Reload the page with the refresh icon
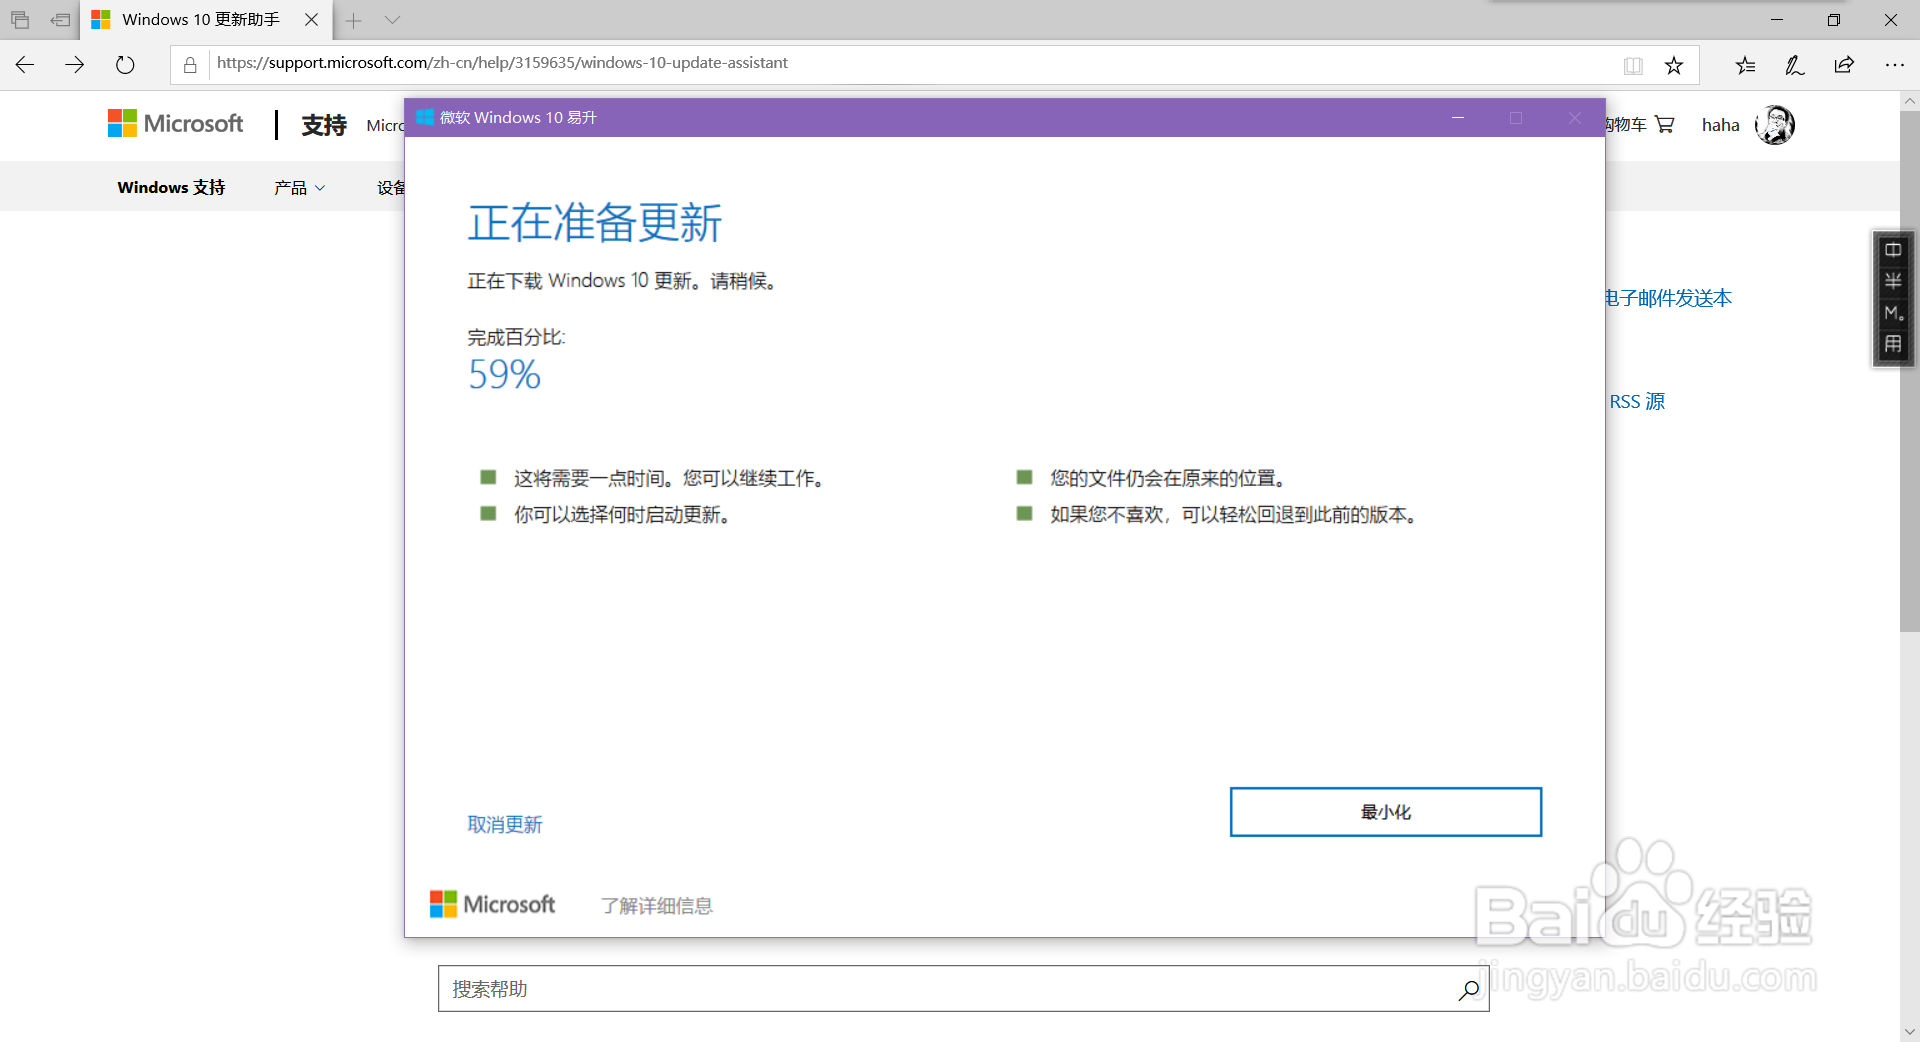The height and width of the screenshot is (1042, 1920). [x=125, y=65]
